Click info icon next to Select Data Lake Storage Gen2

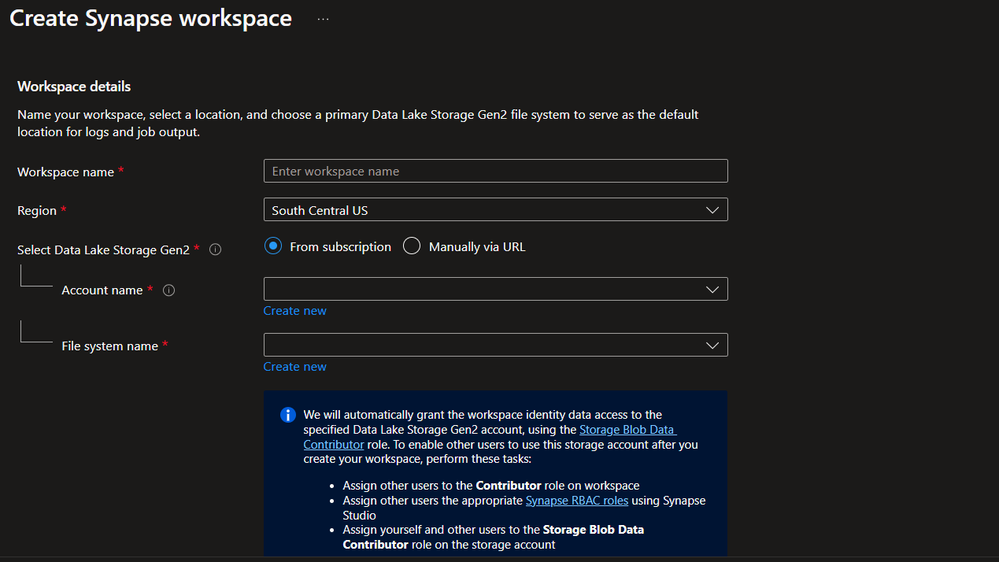tap(215, 249)
